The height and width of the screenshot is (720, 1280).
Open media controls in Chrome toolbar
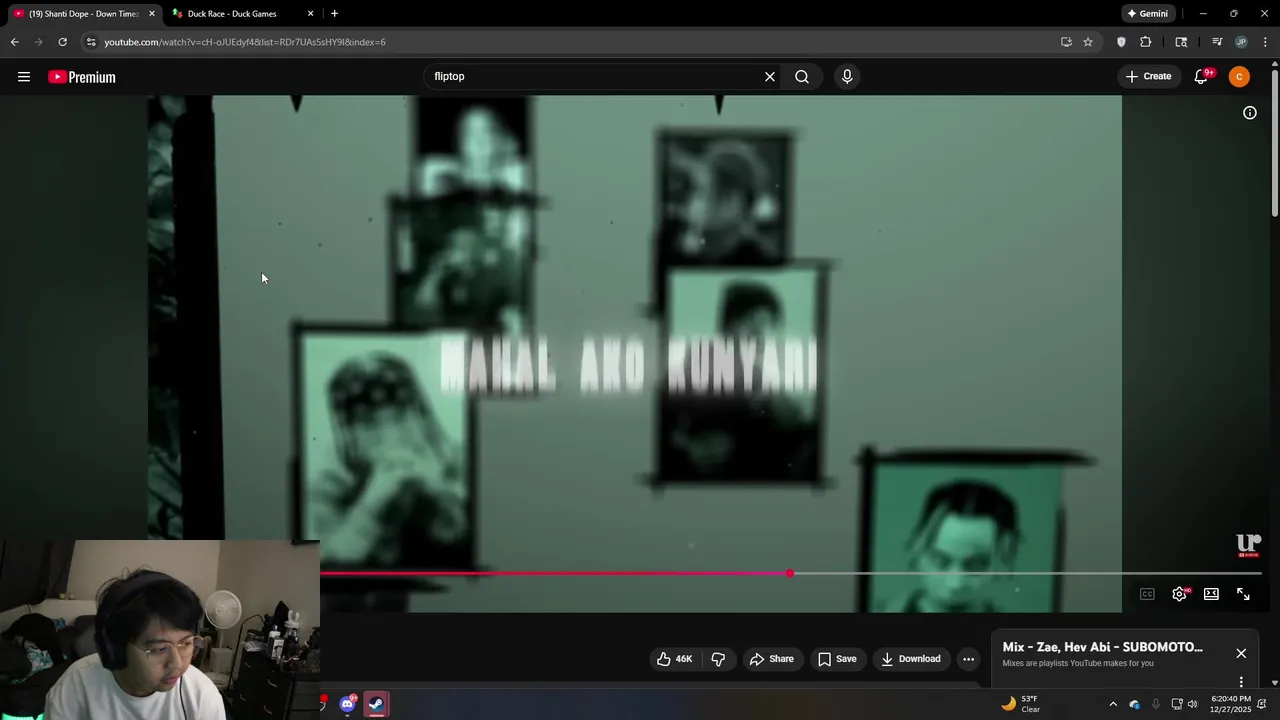tap(1217, 42)
